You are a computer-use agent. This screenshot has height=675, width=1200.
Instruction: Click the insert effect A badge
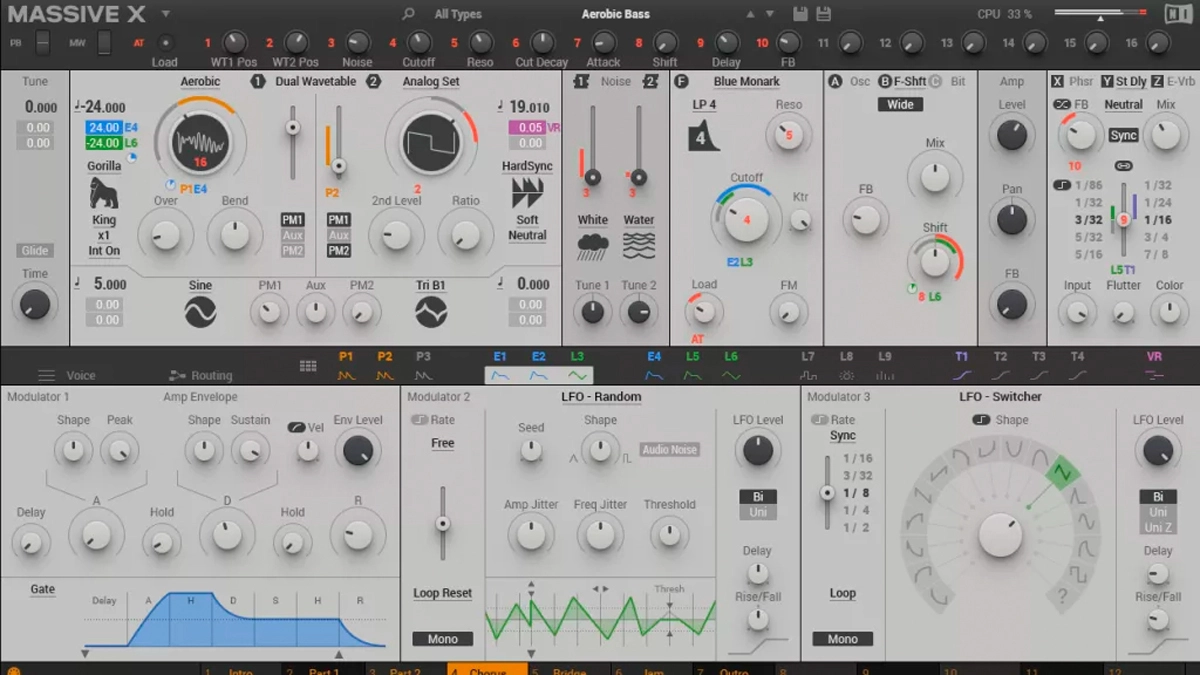pyautogui.click(x=836, y=82)
